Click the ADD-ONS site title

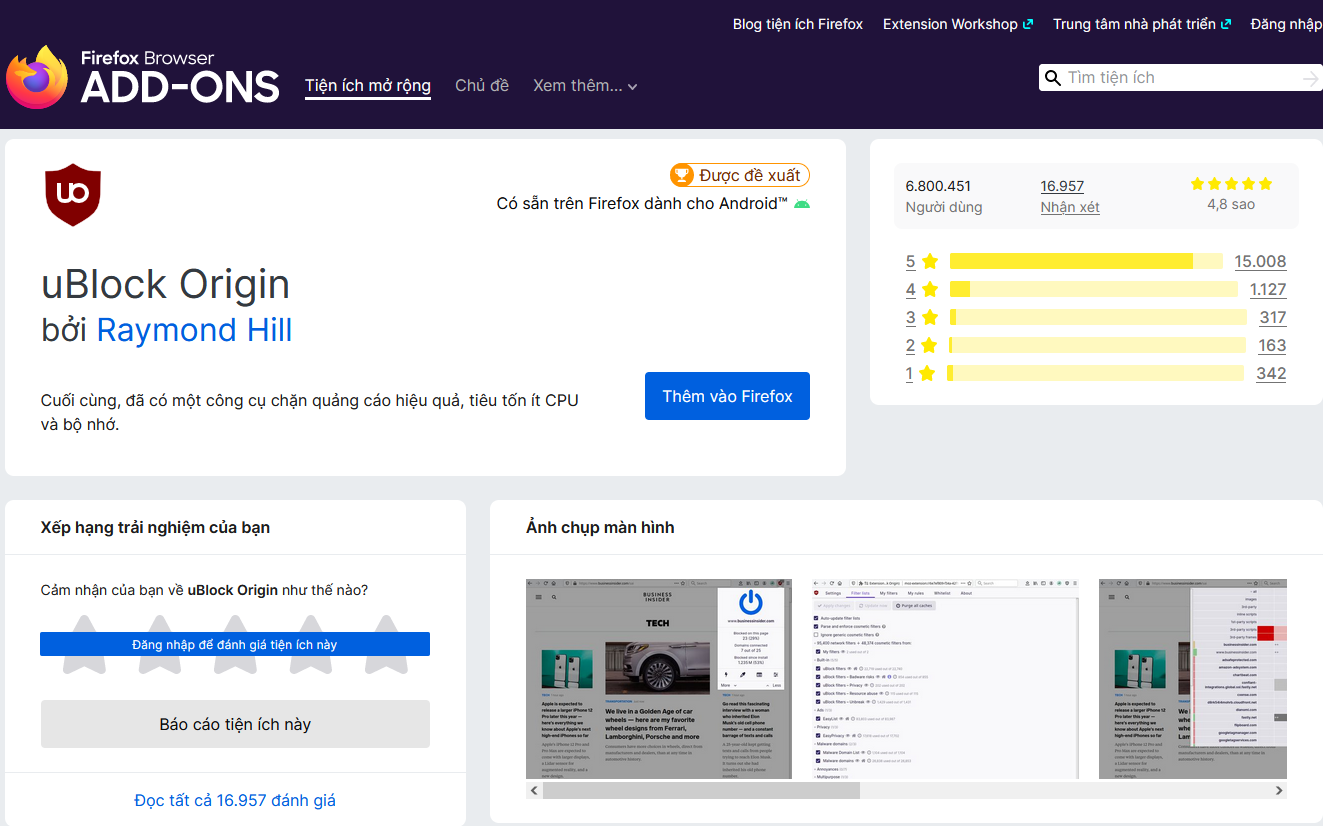click(180, 88)
